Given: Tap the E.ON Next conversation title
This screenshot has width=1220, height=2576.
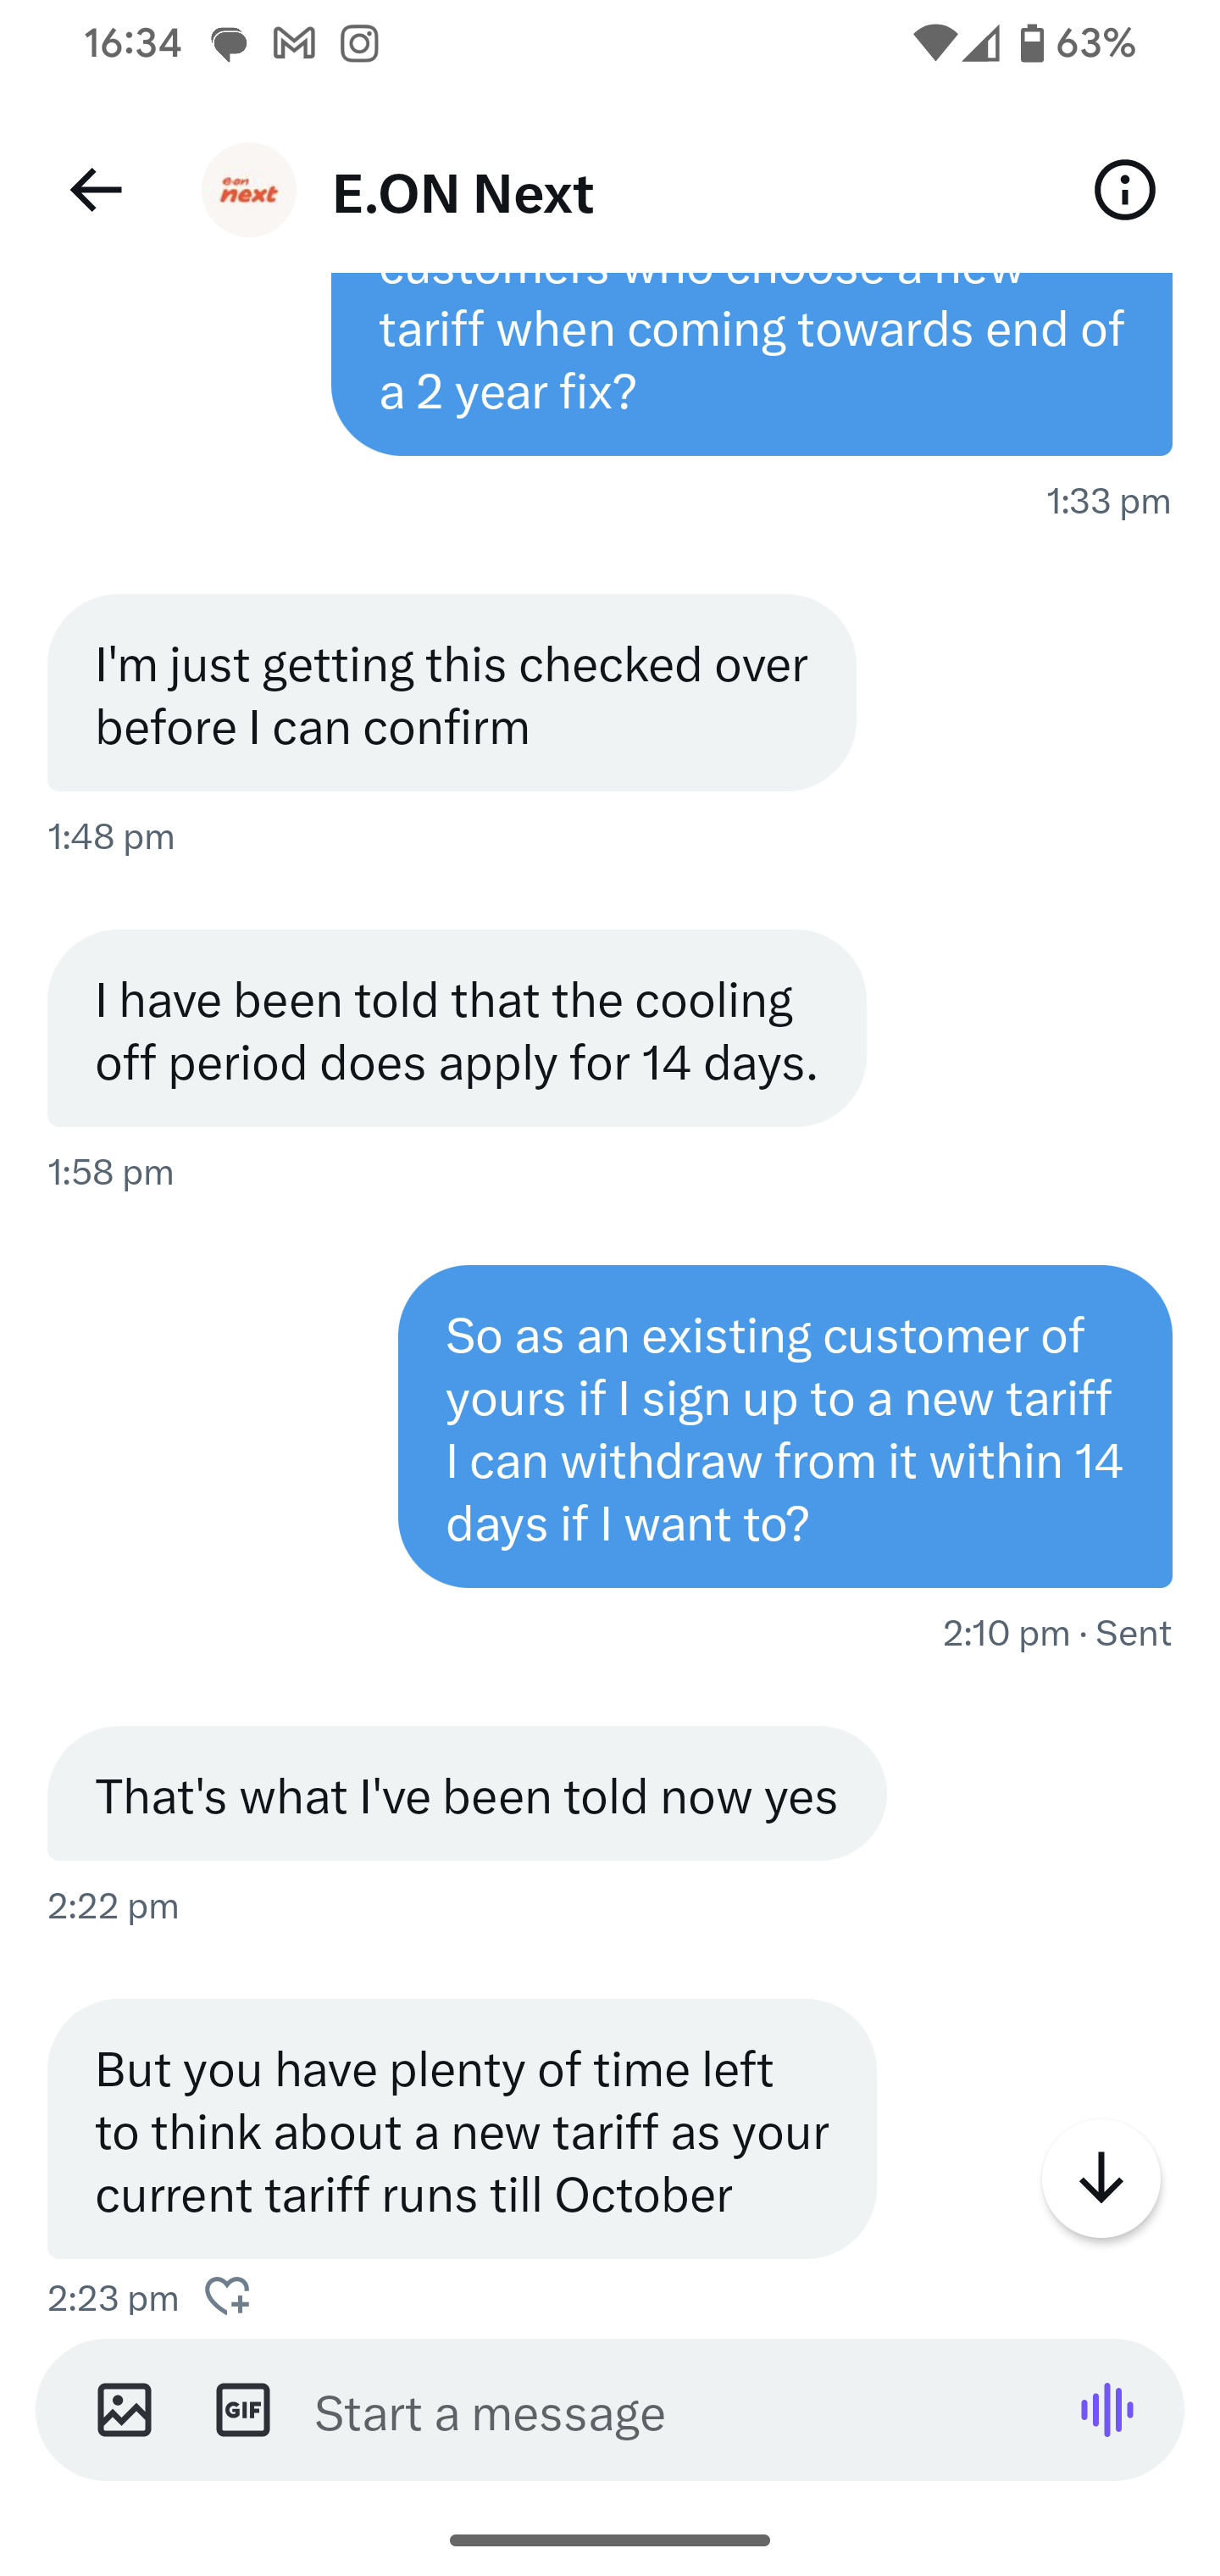Looking at the screenshot, I should pos(463,193).
